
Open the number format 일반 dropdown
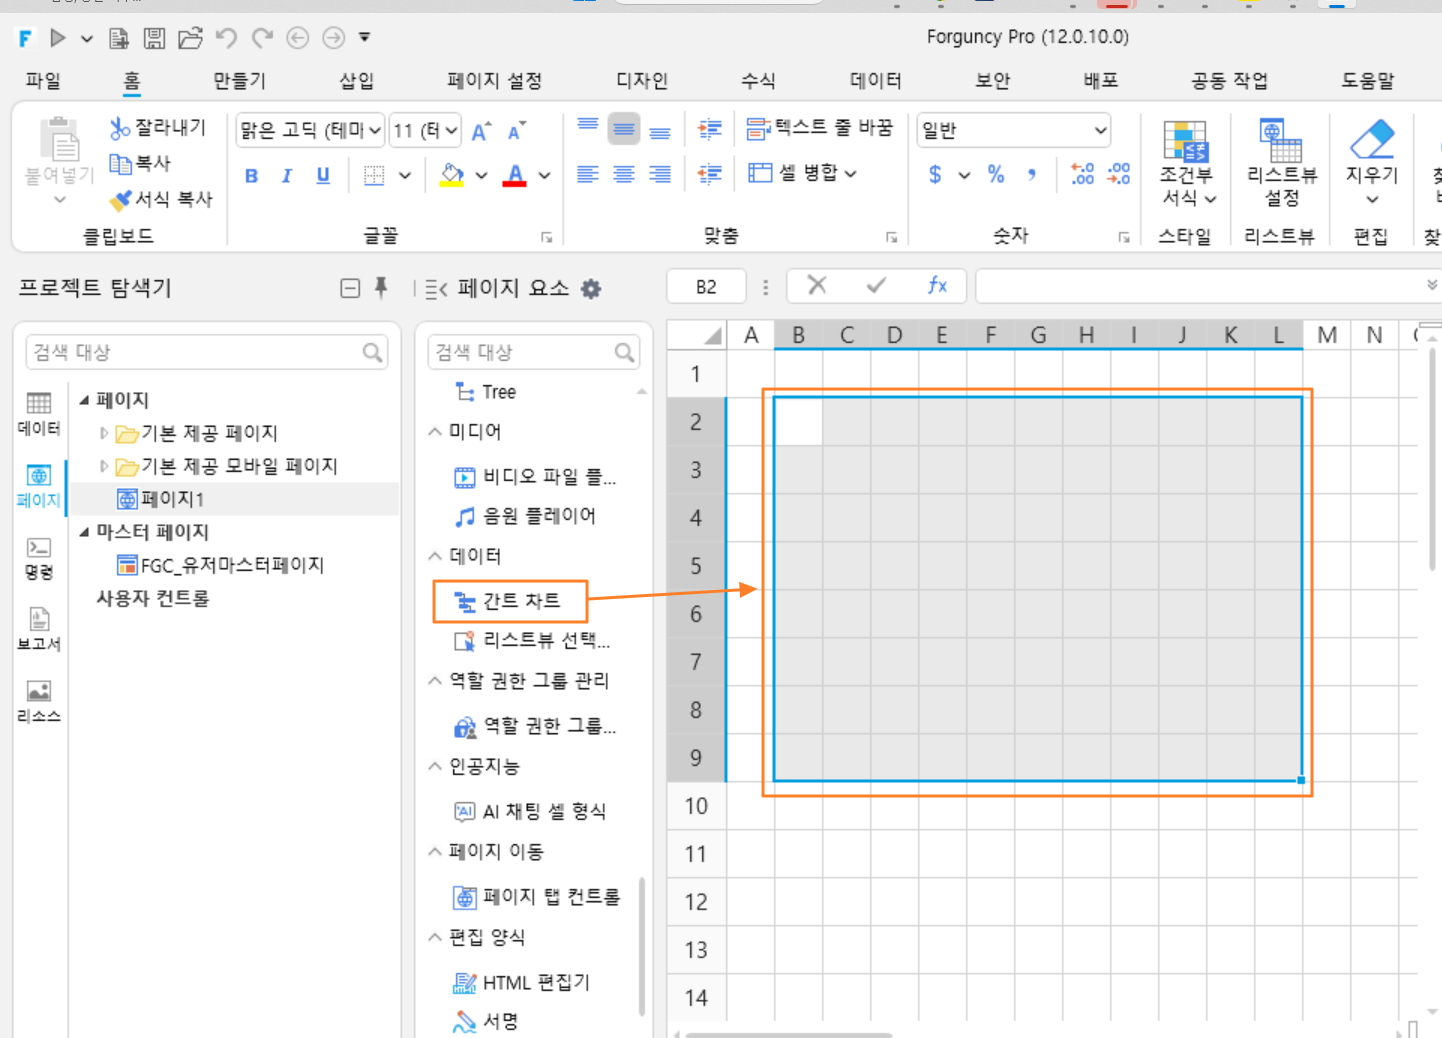1013,130
